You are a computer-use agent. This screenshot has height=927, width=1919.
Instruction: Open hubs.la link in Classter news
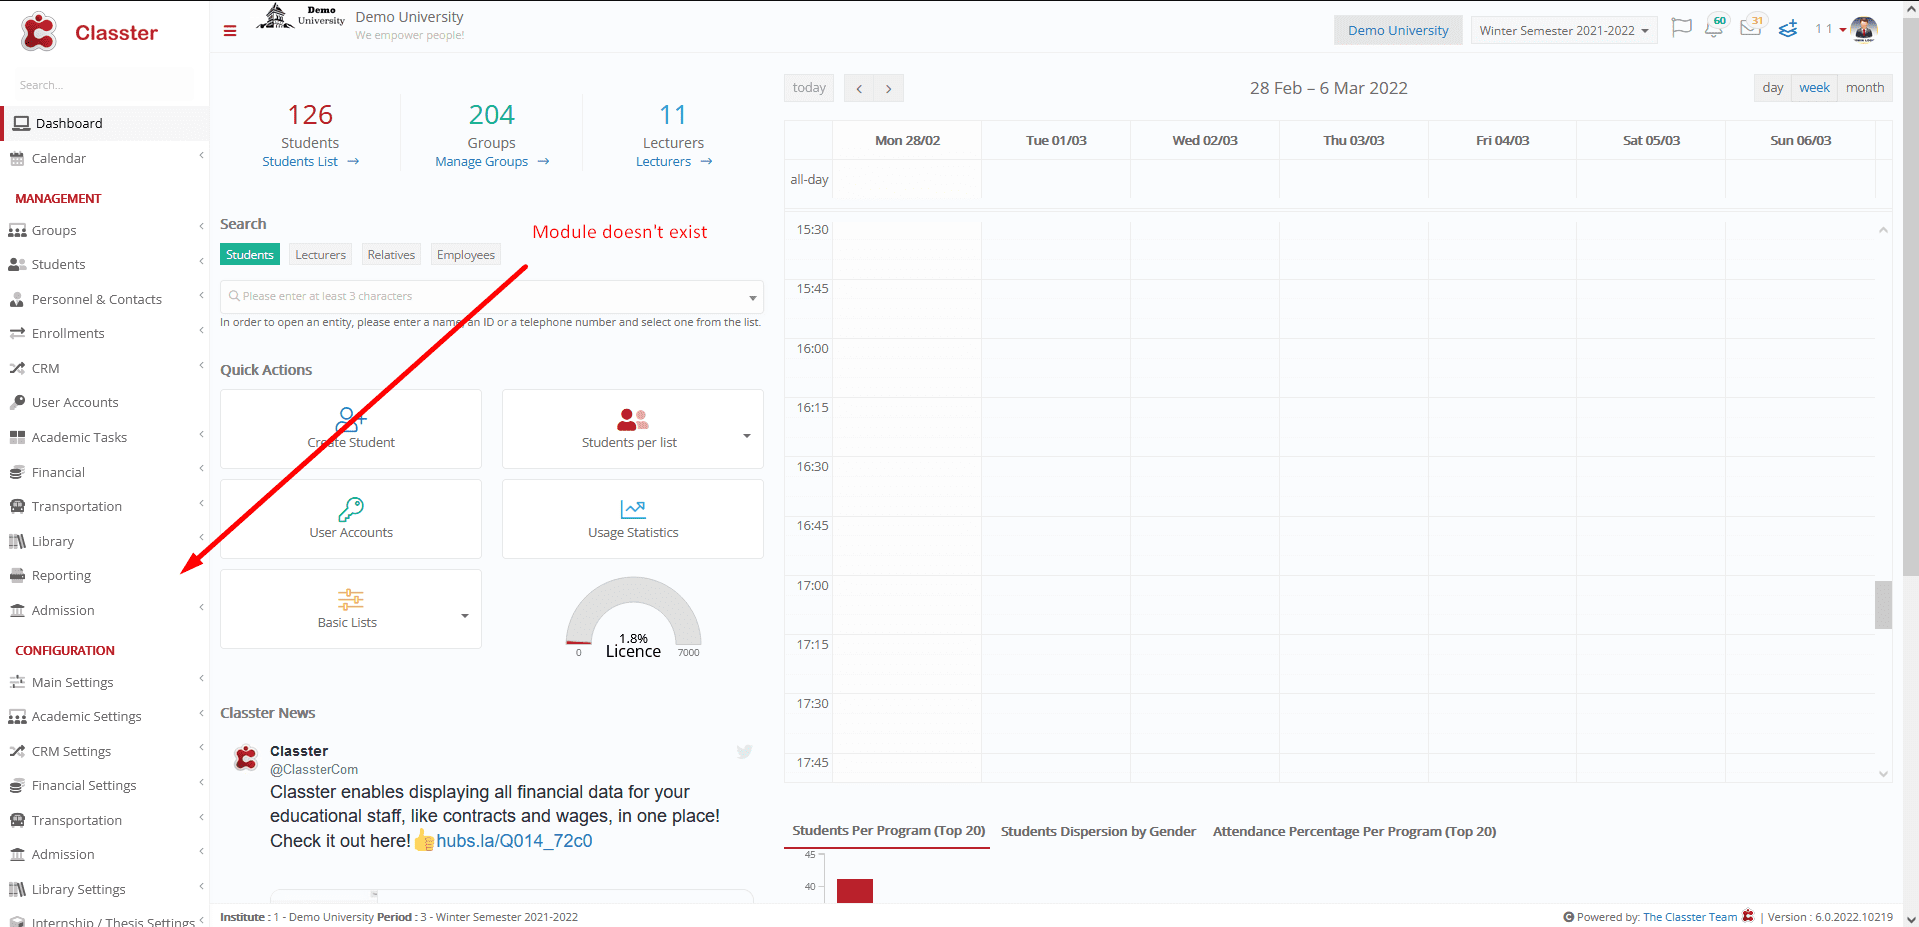click(x=514, y=841)
